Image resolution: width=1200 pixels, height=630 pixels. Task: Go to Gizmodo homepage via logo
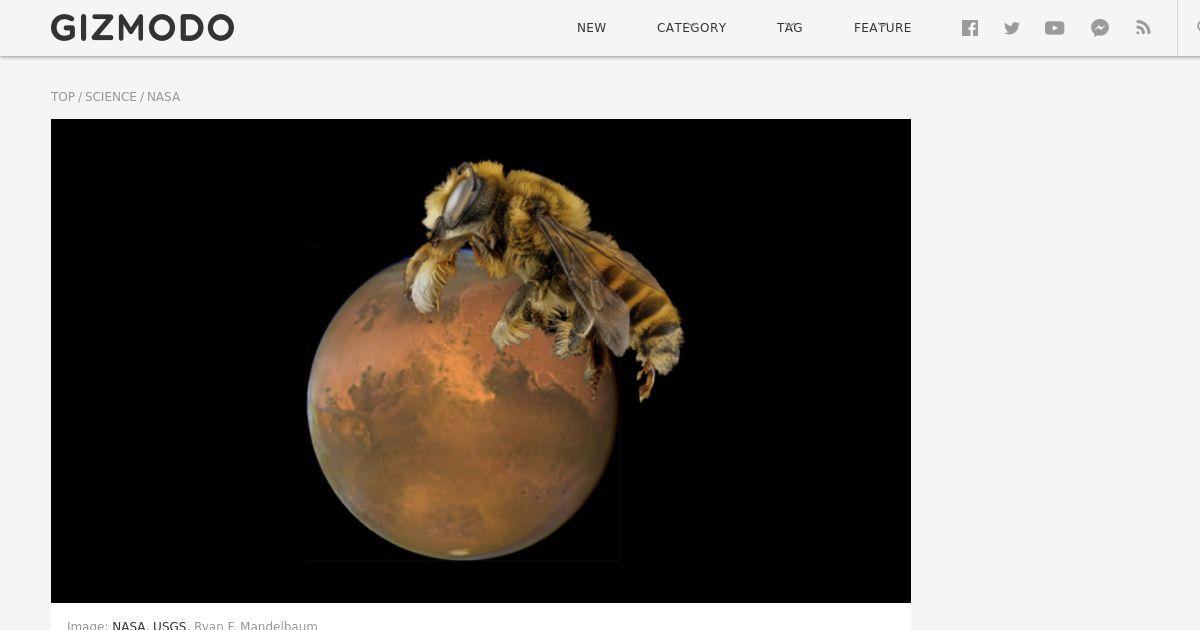click(x=142, y=28)
